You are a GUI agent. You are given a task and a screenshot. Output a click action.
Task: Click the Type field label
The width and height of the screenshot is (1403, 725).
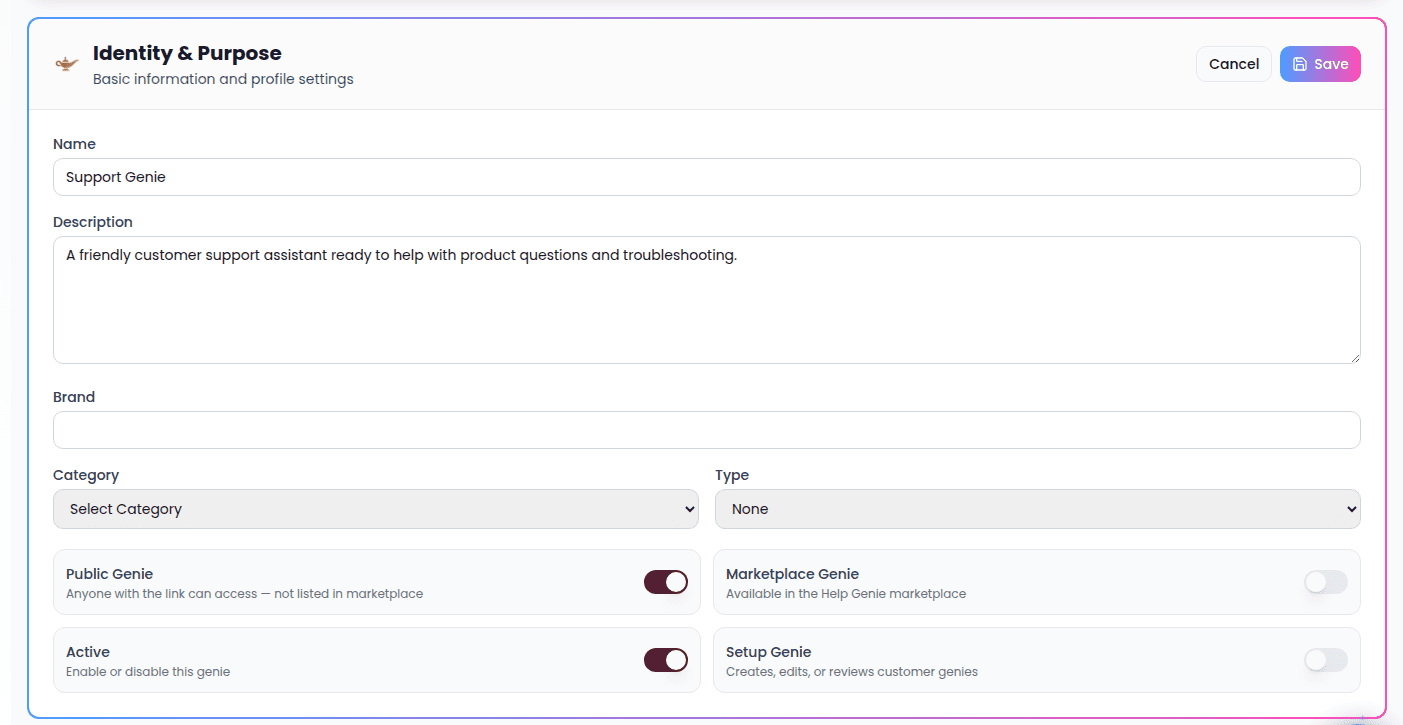[x=732, y=475]
